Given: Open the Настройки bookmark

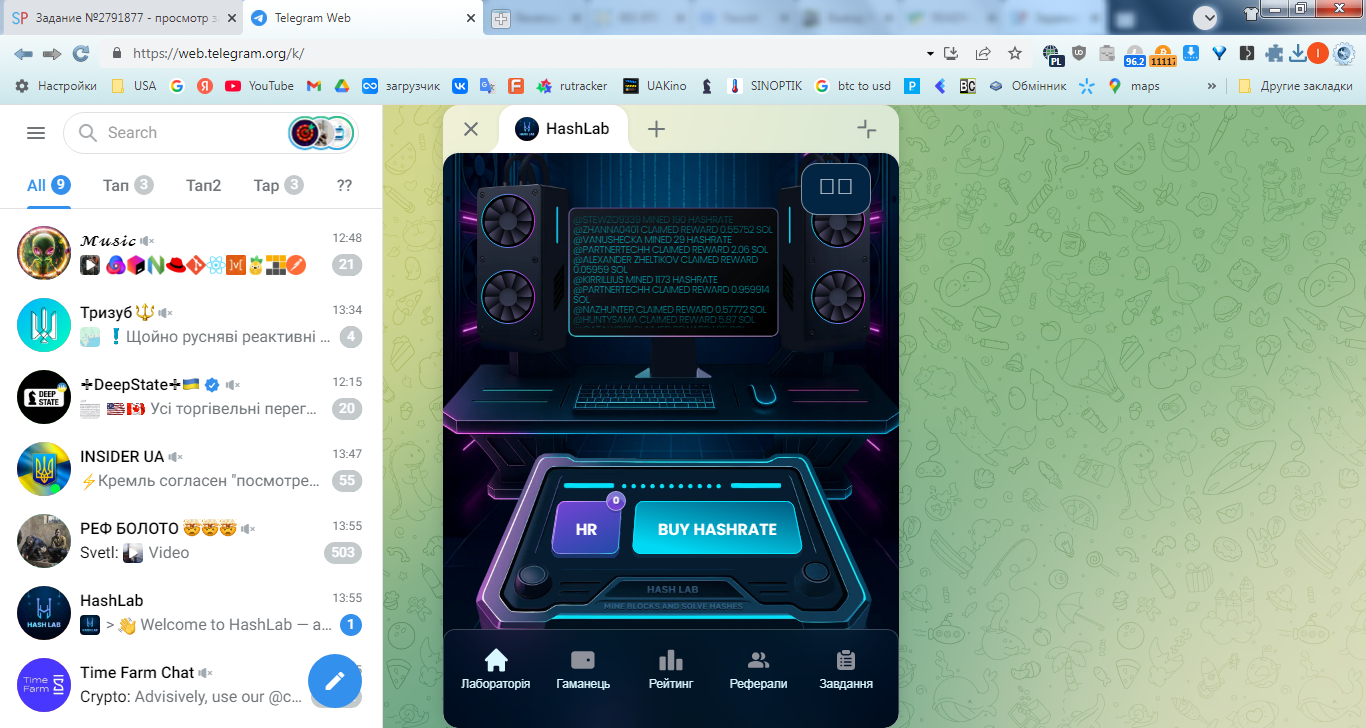Looking at the screenshot, I should (56, 86).
